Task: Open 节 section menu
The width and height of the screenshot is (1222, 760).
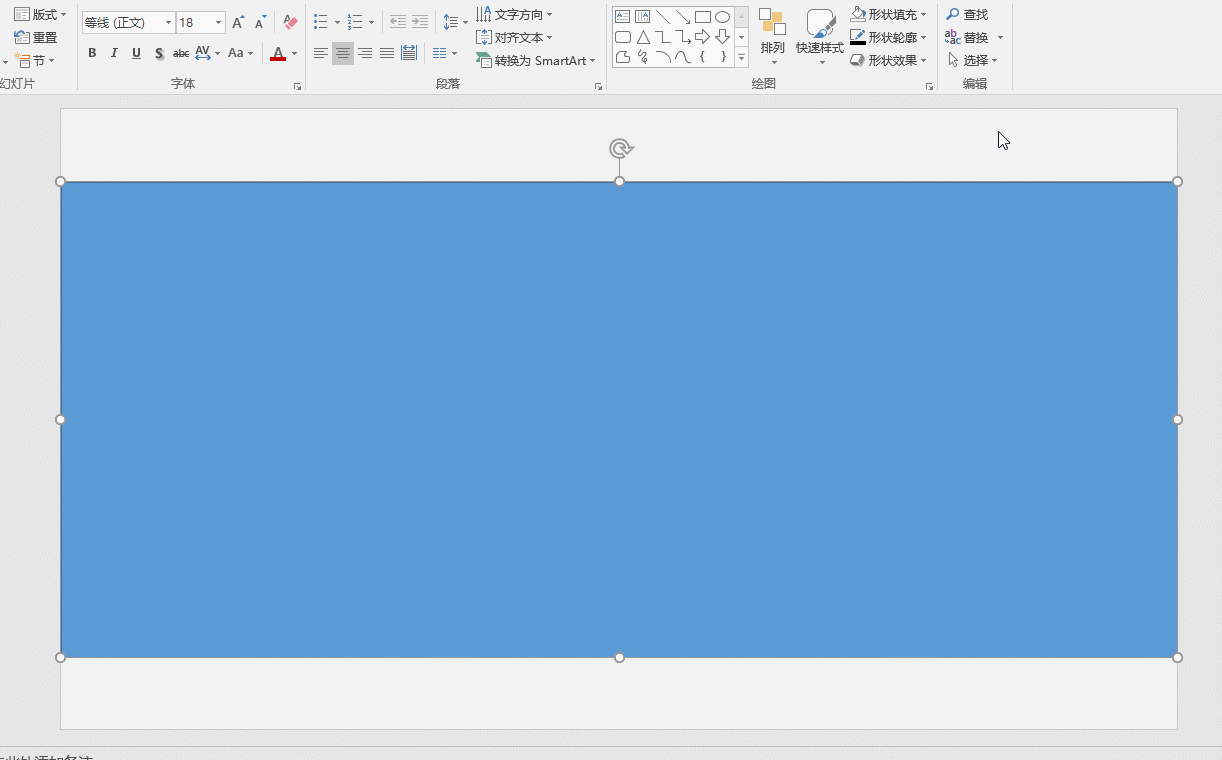Action: [x=35, y=60]
